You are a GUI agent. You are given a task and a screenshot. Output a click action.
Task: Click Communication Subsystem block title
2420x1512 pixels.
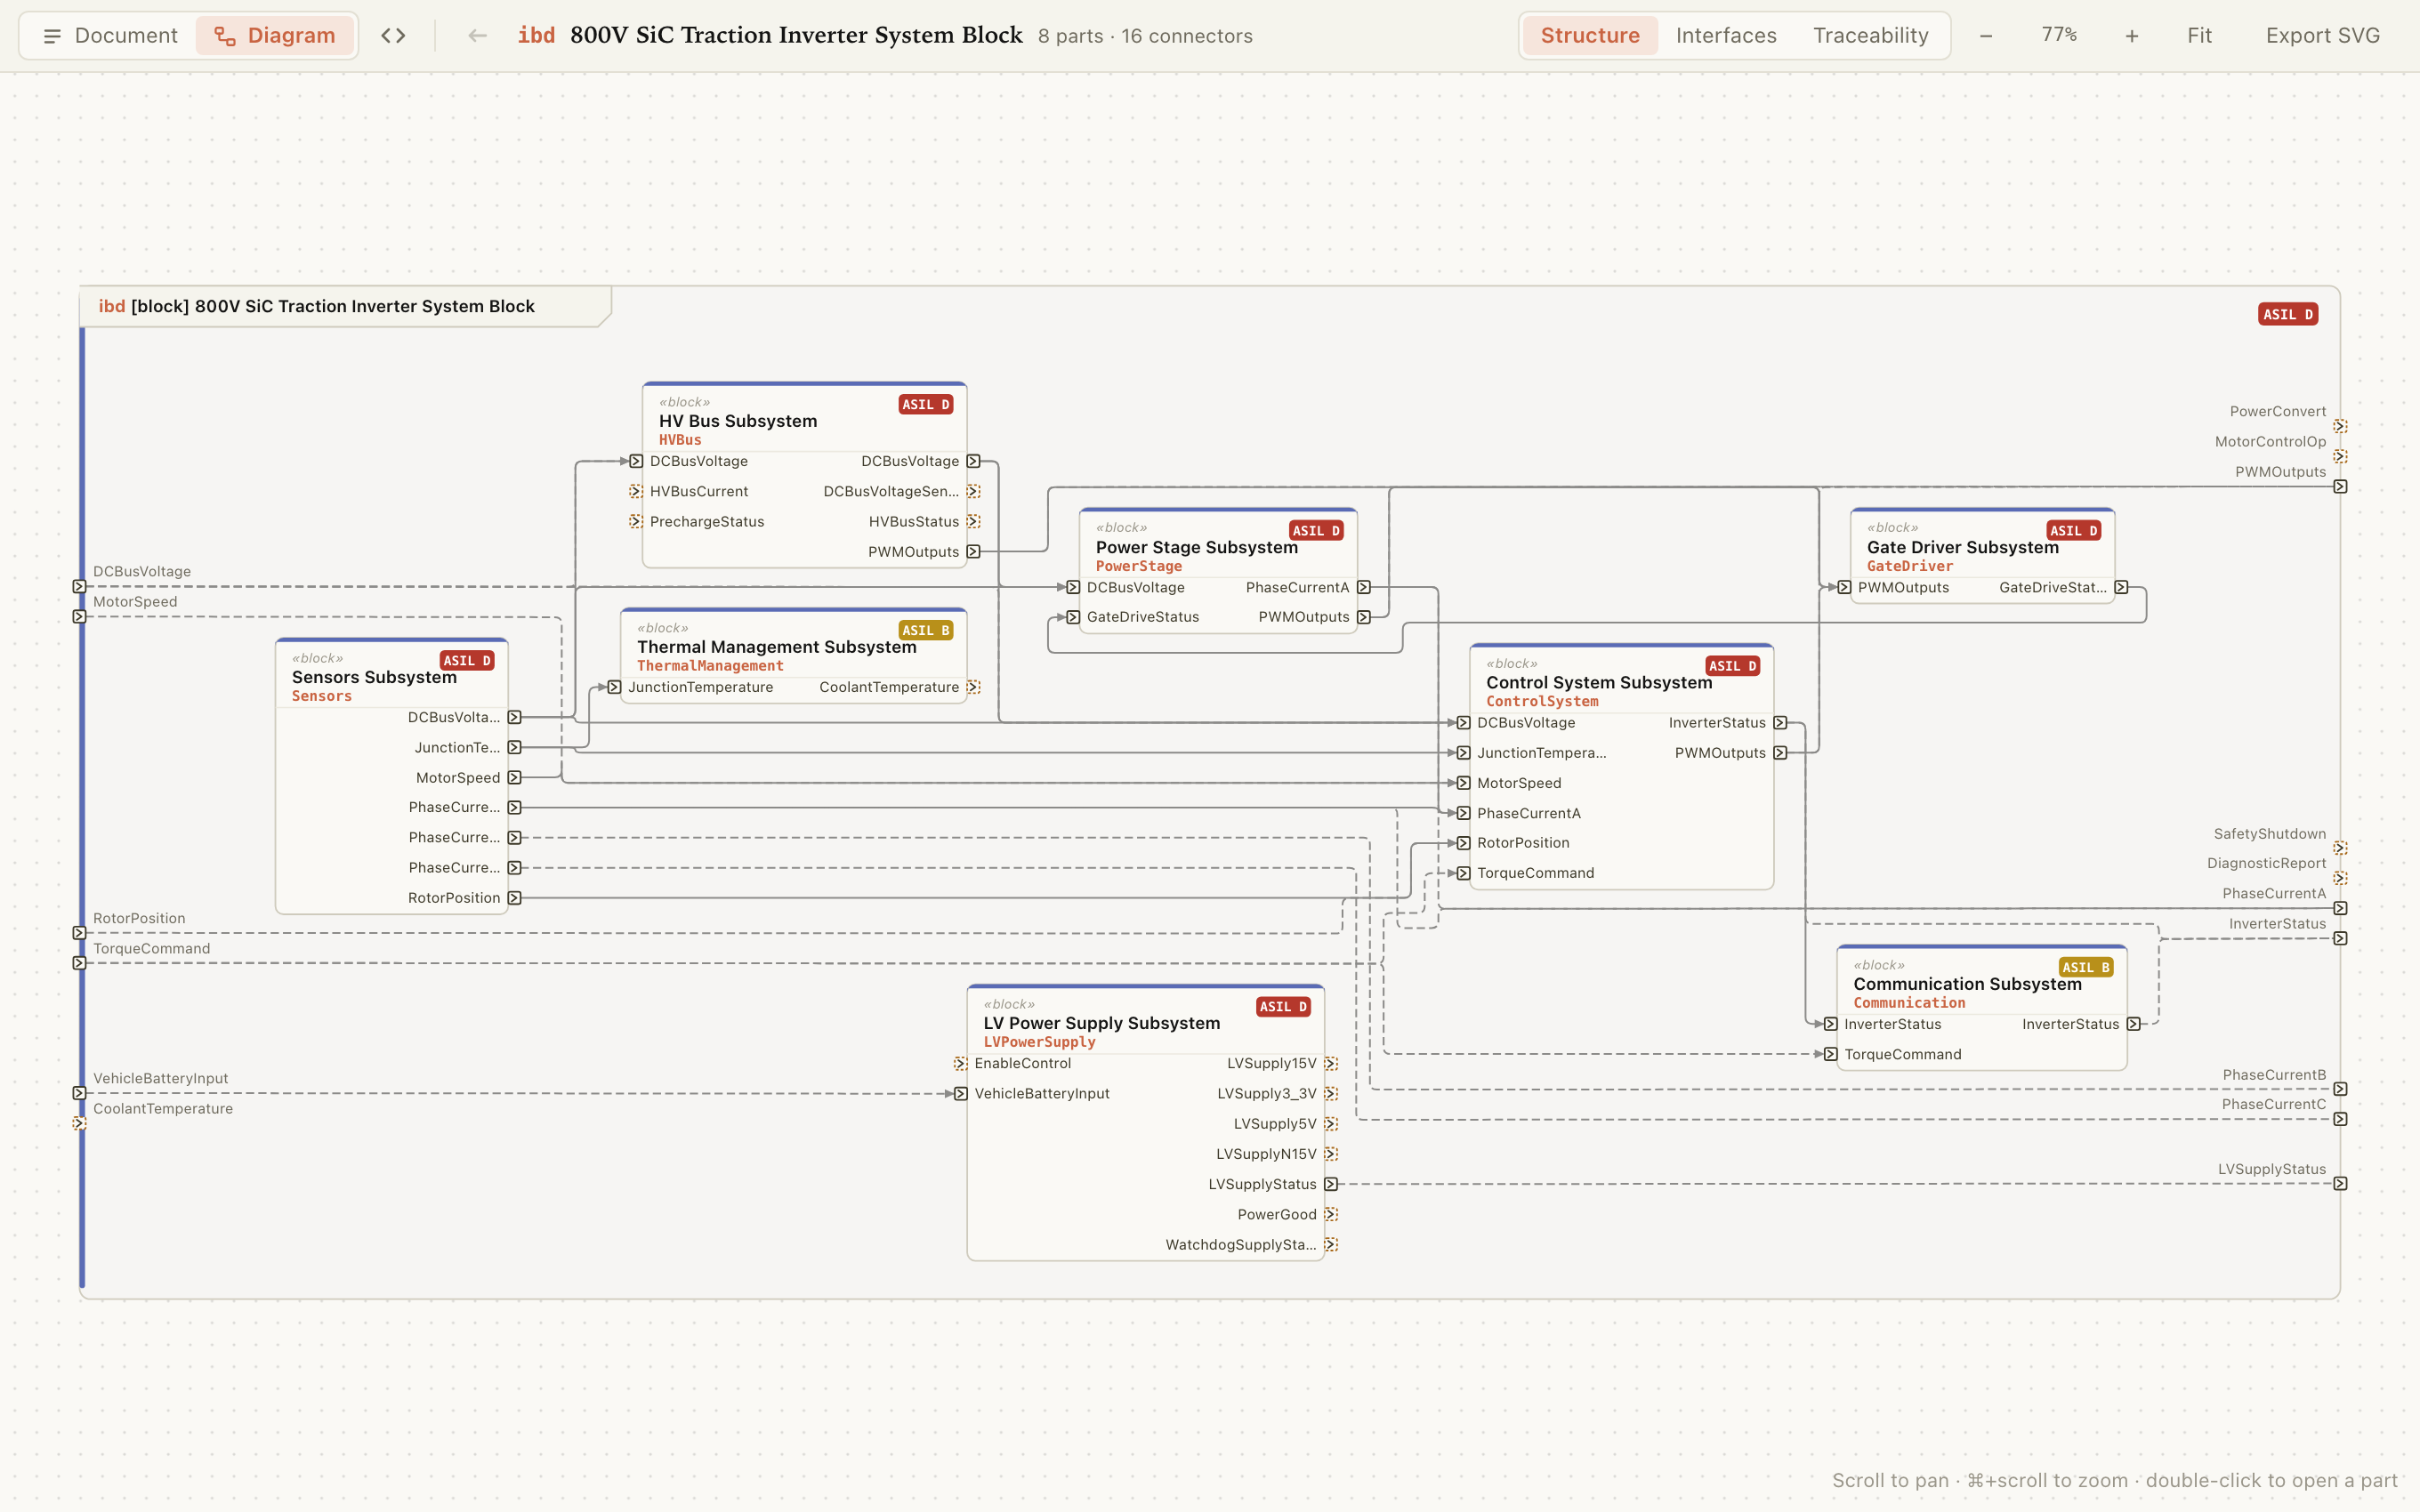tap(1967, 984)
